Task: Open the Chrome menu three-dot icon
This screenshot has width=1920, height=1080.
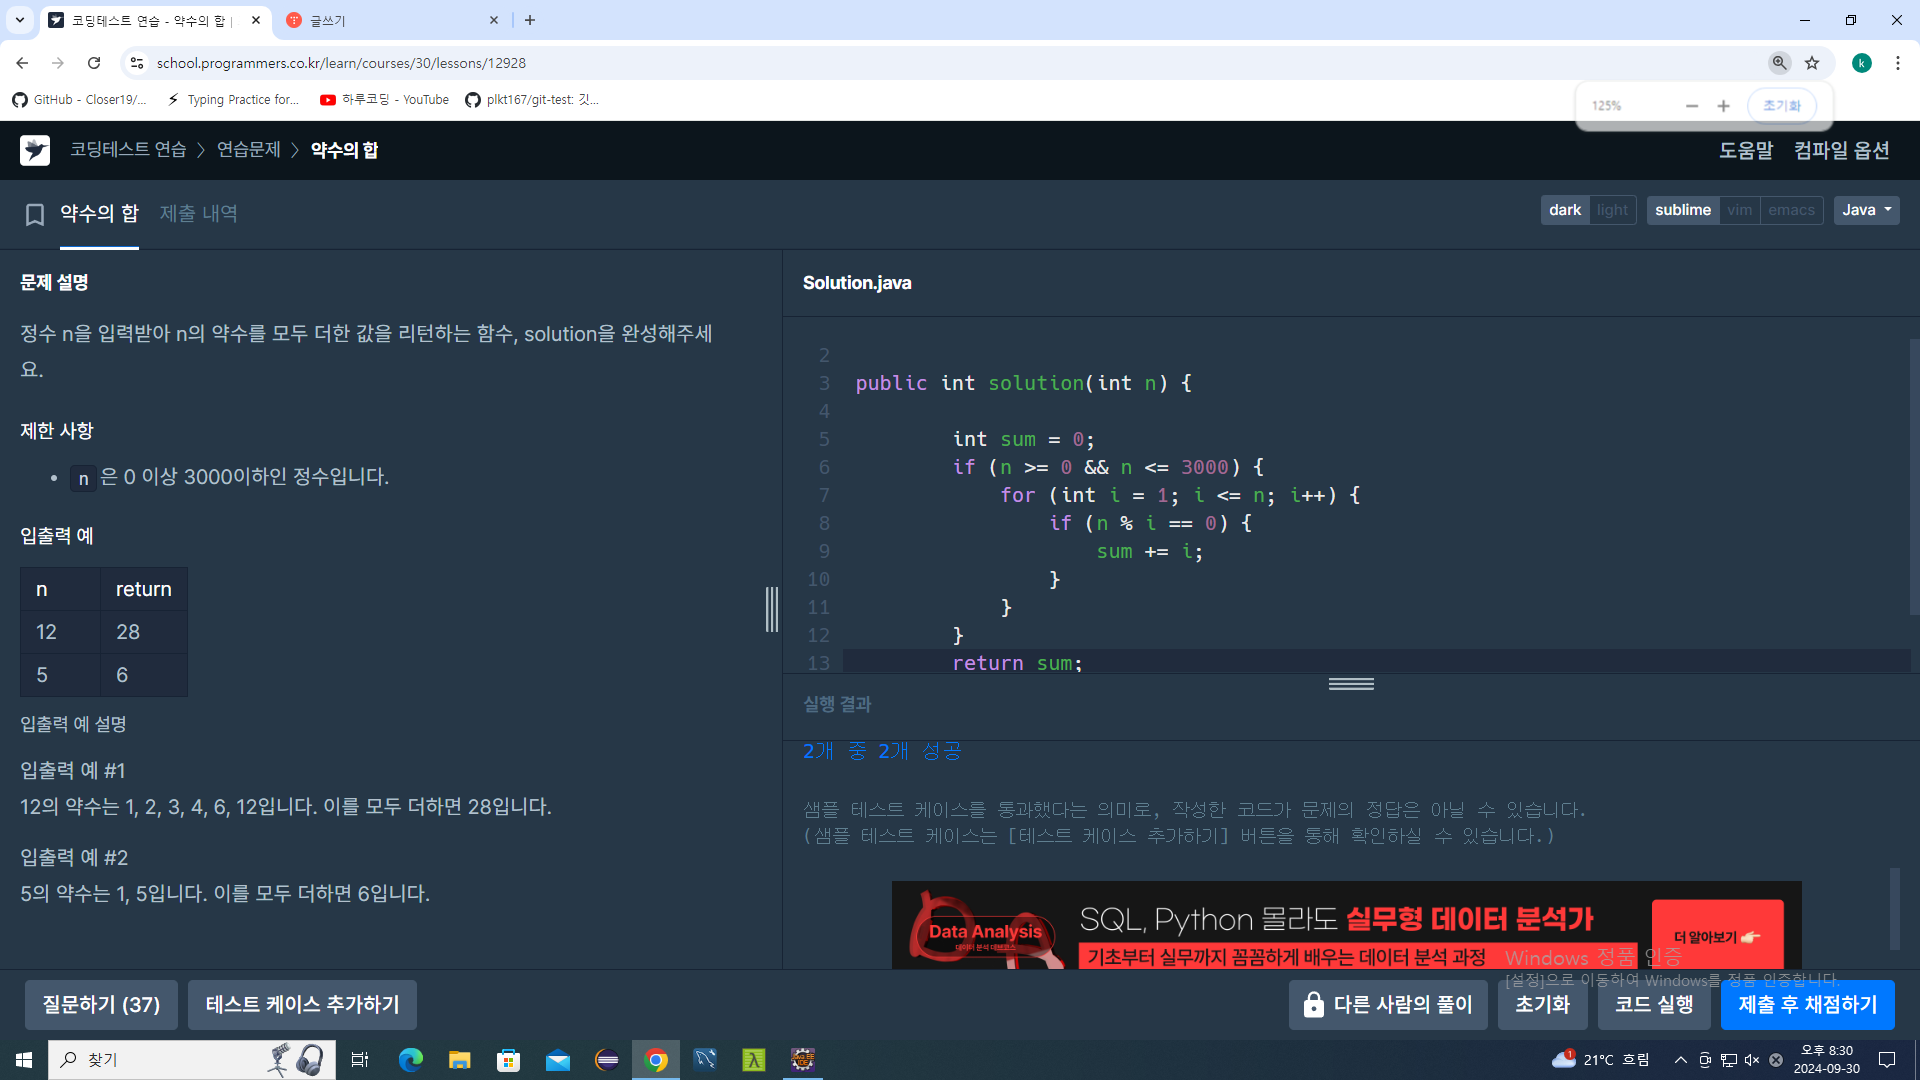Action: tap(1897, 63)
